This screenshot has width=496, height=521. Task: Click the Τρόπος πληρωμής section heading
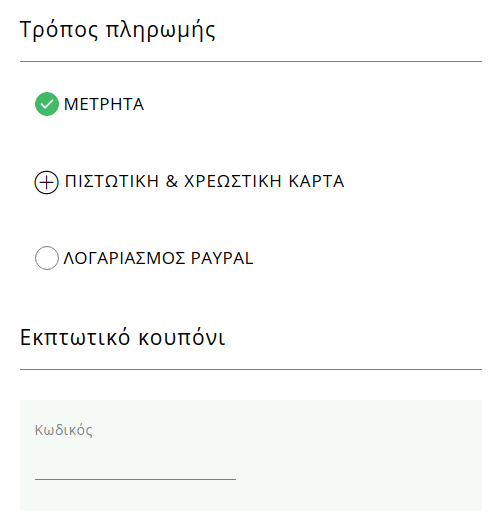pyautogui.click(x=117, y=31)
